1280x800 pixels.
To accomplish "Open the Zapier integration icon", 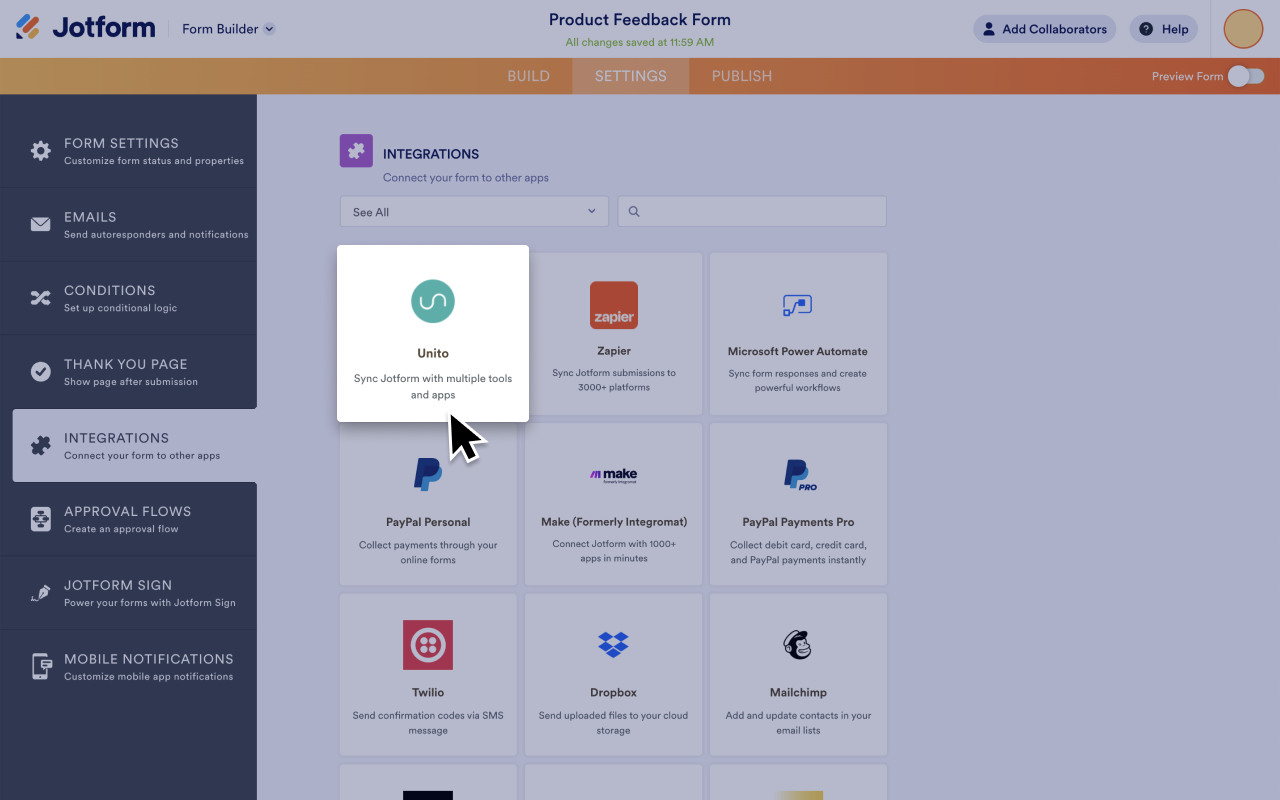I will point(613,306).
